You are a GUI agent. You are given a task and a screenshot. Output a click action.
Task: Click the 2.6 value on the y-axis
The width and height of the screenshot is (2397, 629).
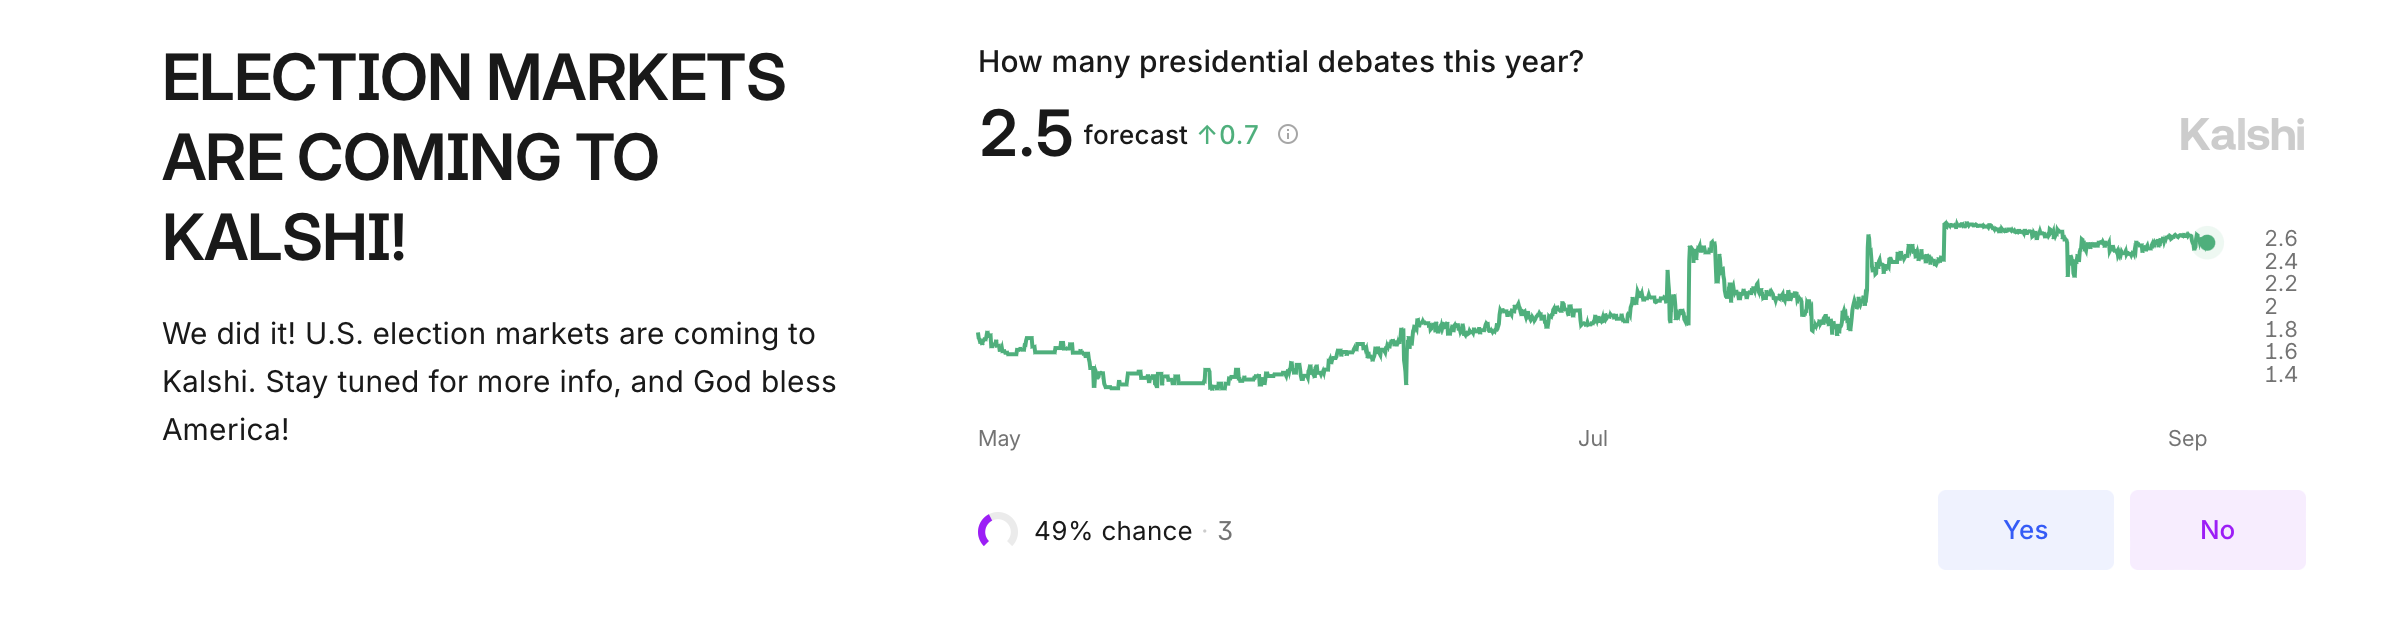2281,238
